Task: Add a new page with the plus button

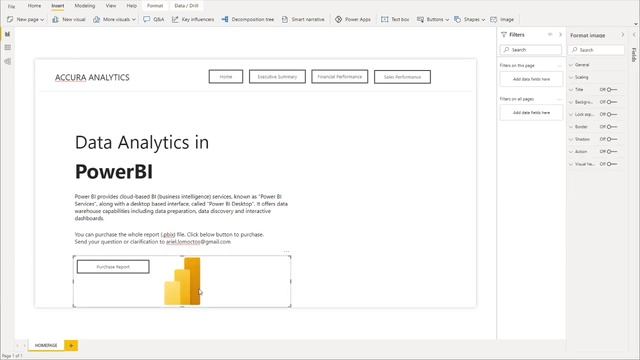Action: (71, 345)
